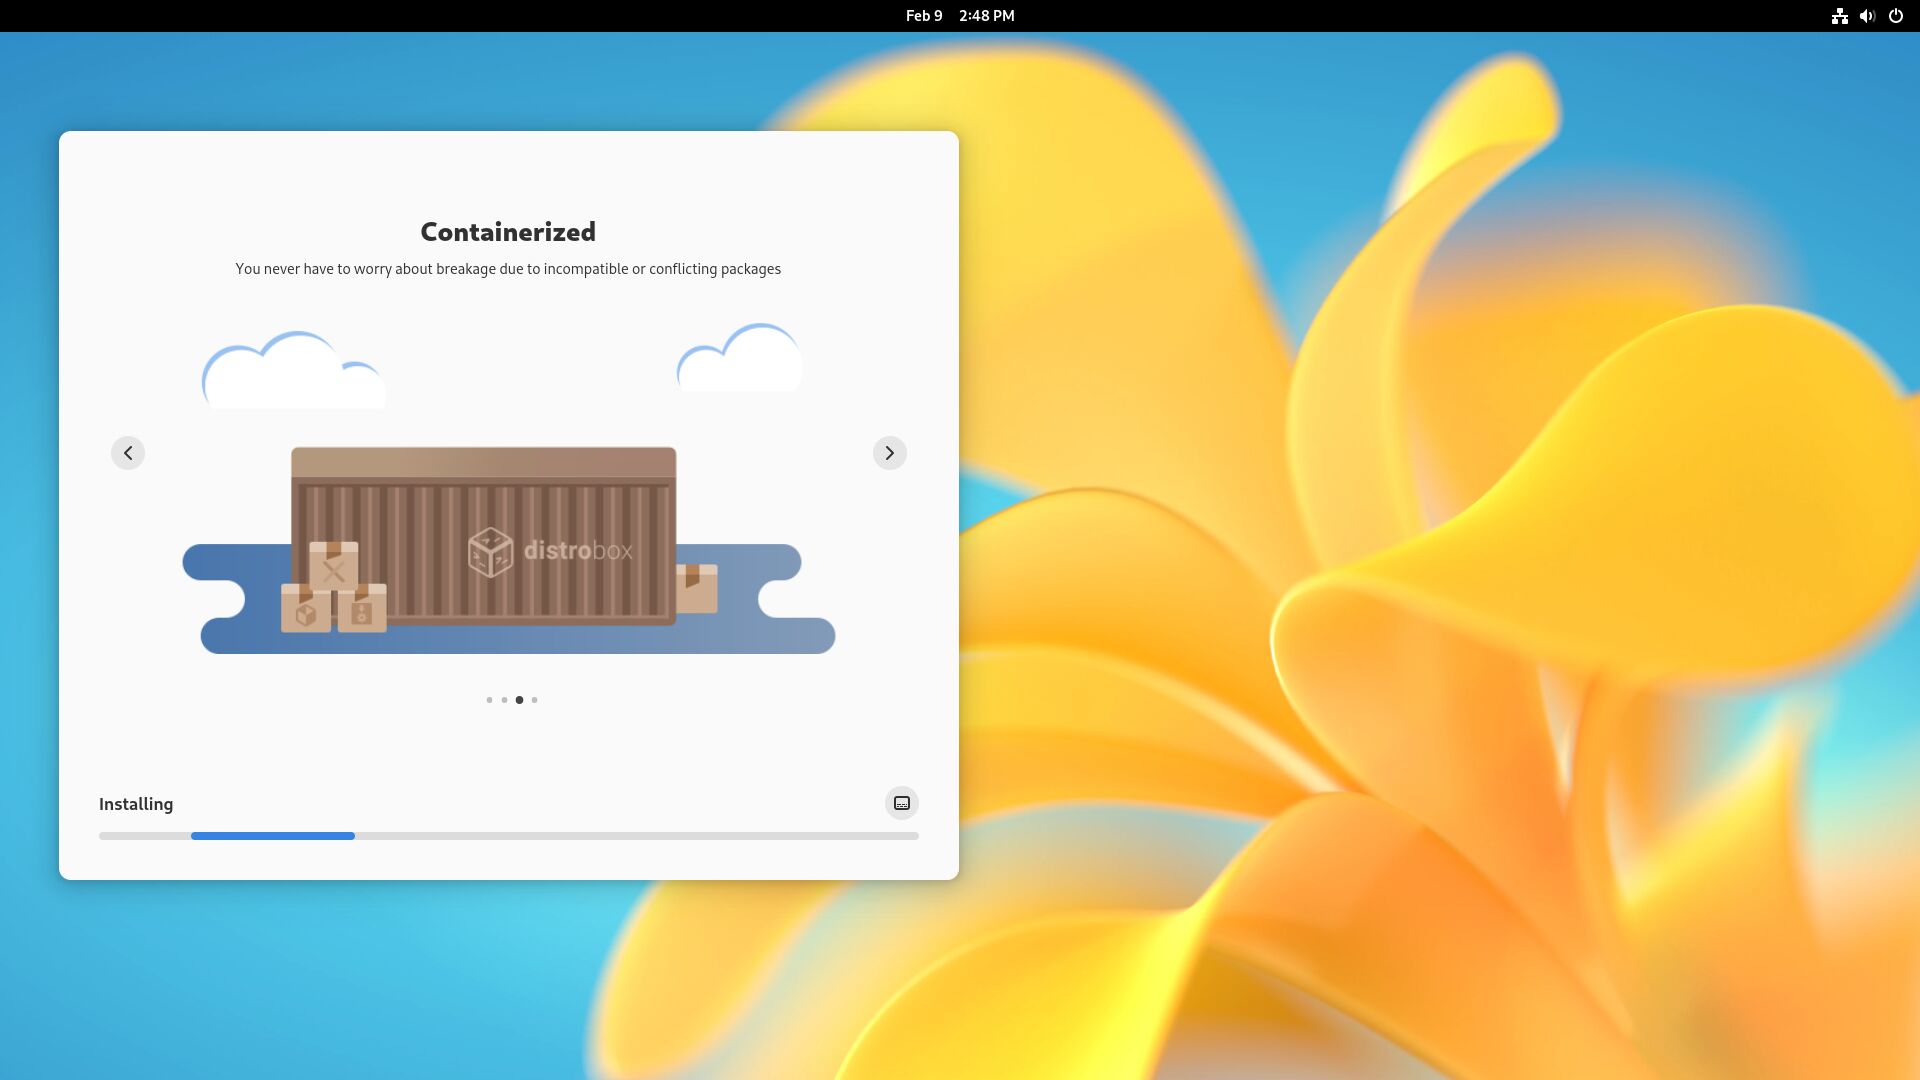The width and height of the screenshot is (1920, 1080).
Task: Click the installing progress bar
Action: (509, 836)
